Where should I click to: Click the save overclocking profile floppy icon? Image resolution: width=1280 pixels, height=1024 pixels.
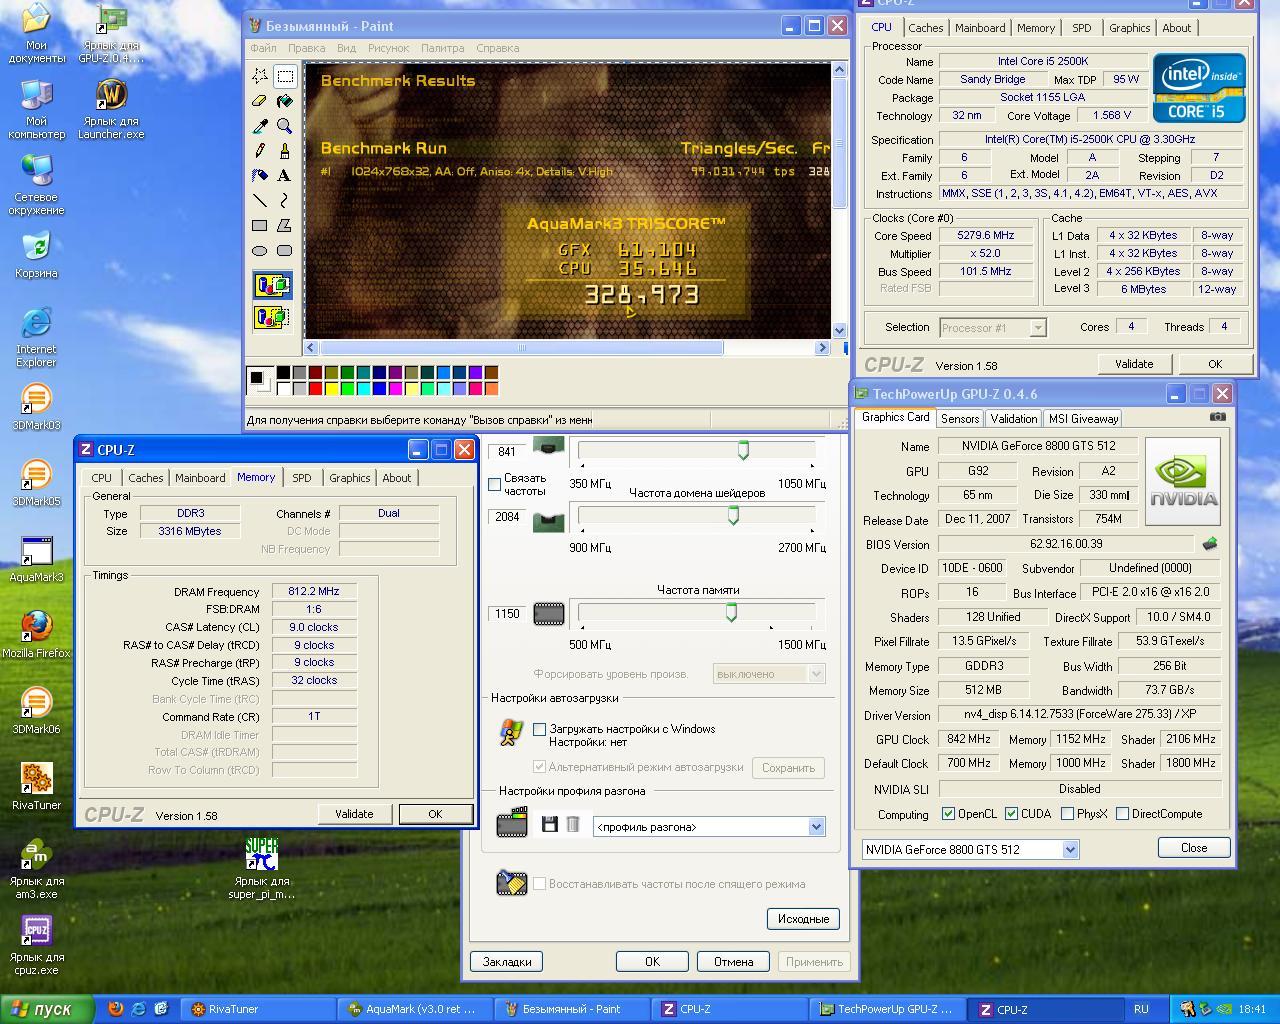click(x=549, y=824)
